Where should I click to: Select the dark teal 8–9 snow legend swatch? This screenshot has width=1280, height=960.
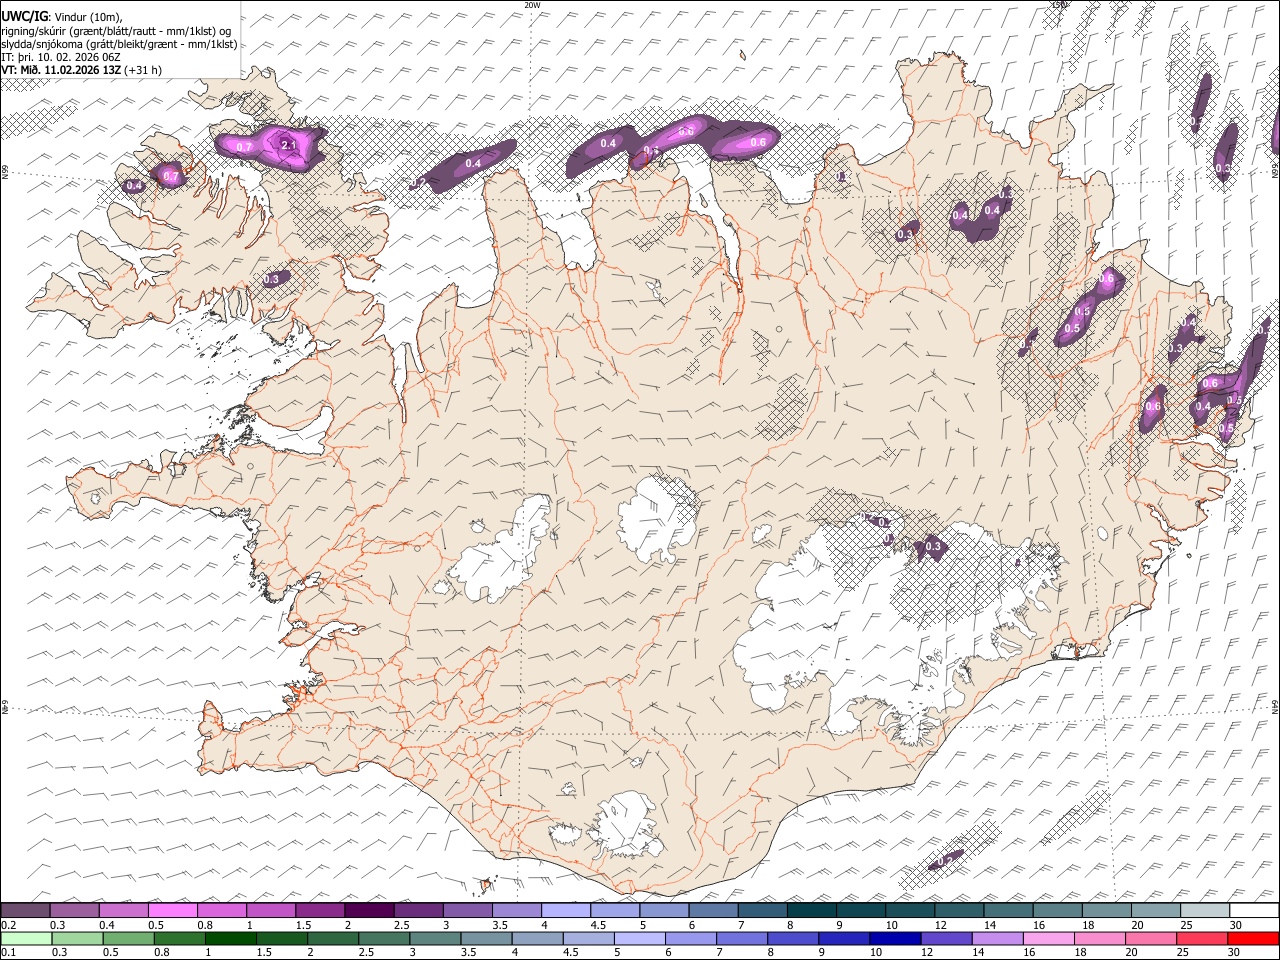point(811,911)
